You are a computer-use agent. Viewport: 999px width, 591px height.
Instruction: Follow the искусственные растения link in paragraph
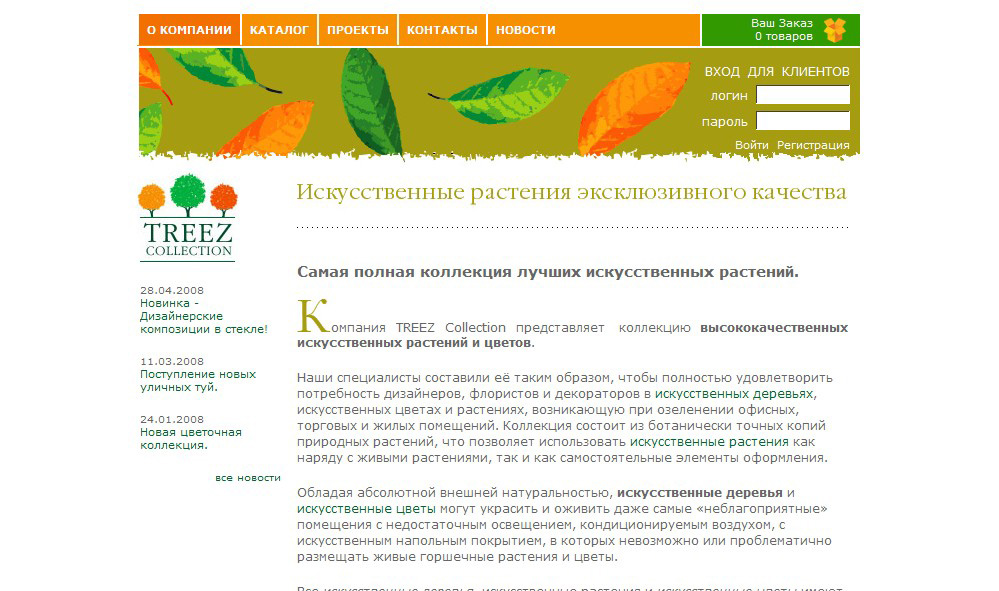pos(709,442)
